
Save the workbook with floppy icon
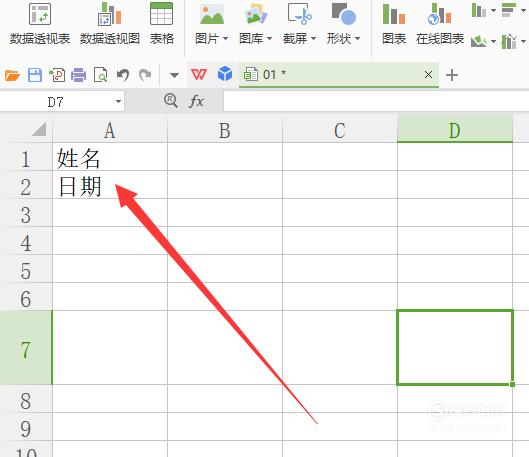pos(35,75)
